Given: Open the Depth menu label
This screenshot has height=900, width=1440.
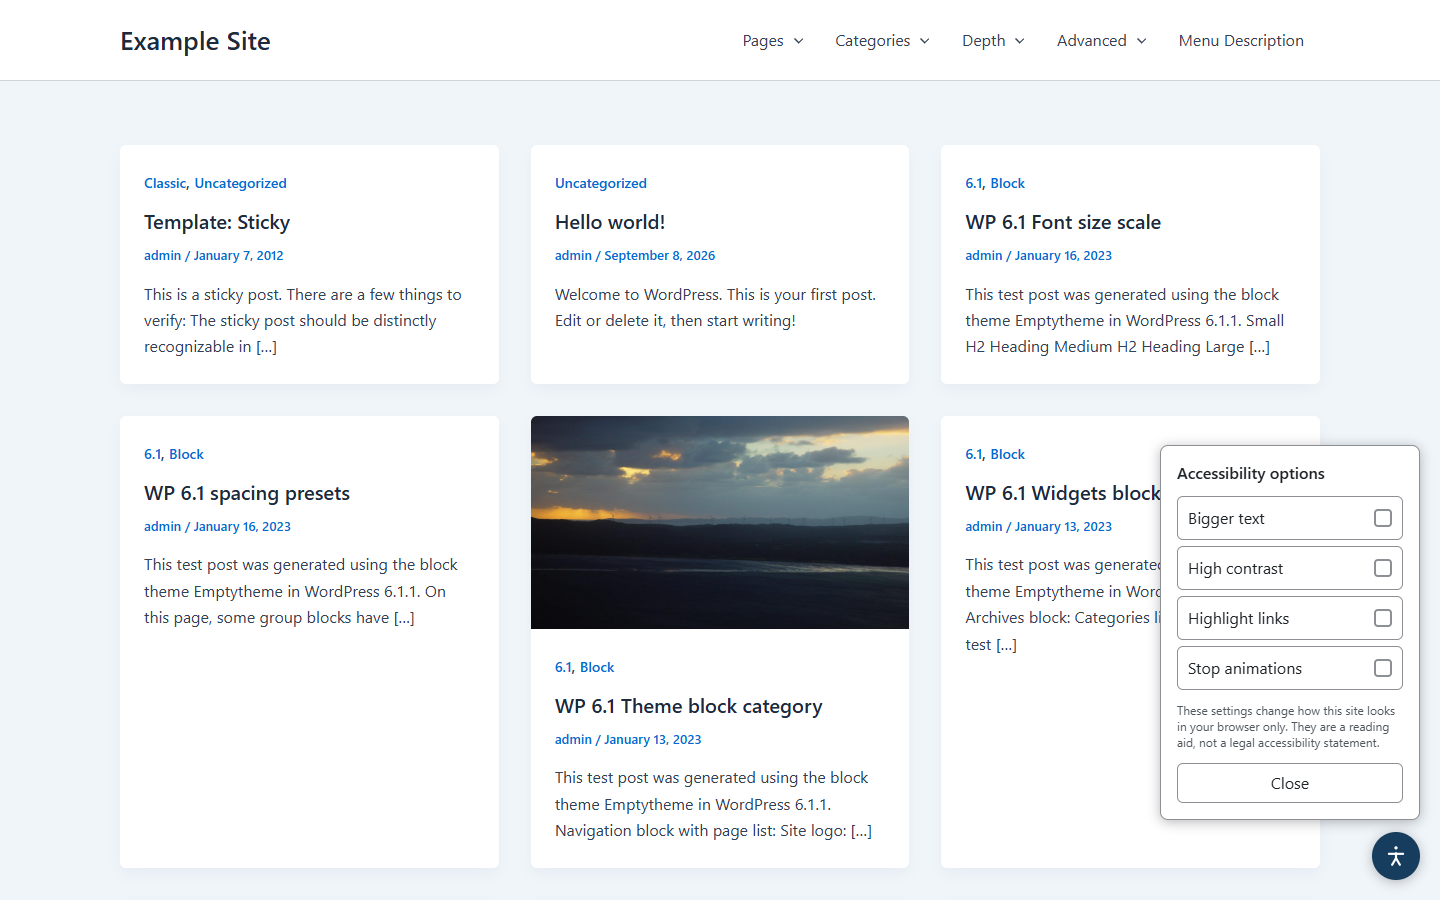Looking at the screenshot, I should pyautogui.click(x=984, y=41).
